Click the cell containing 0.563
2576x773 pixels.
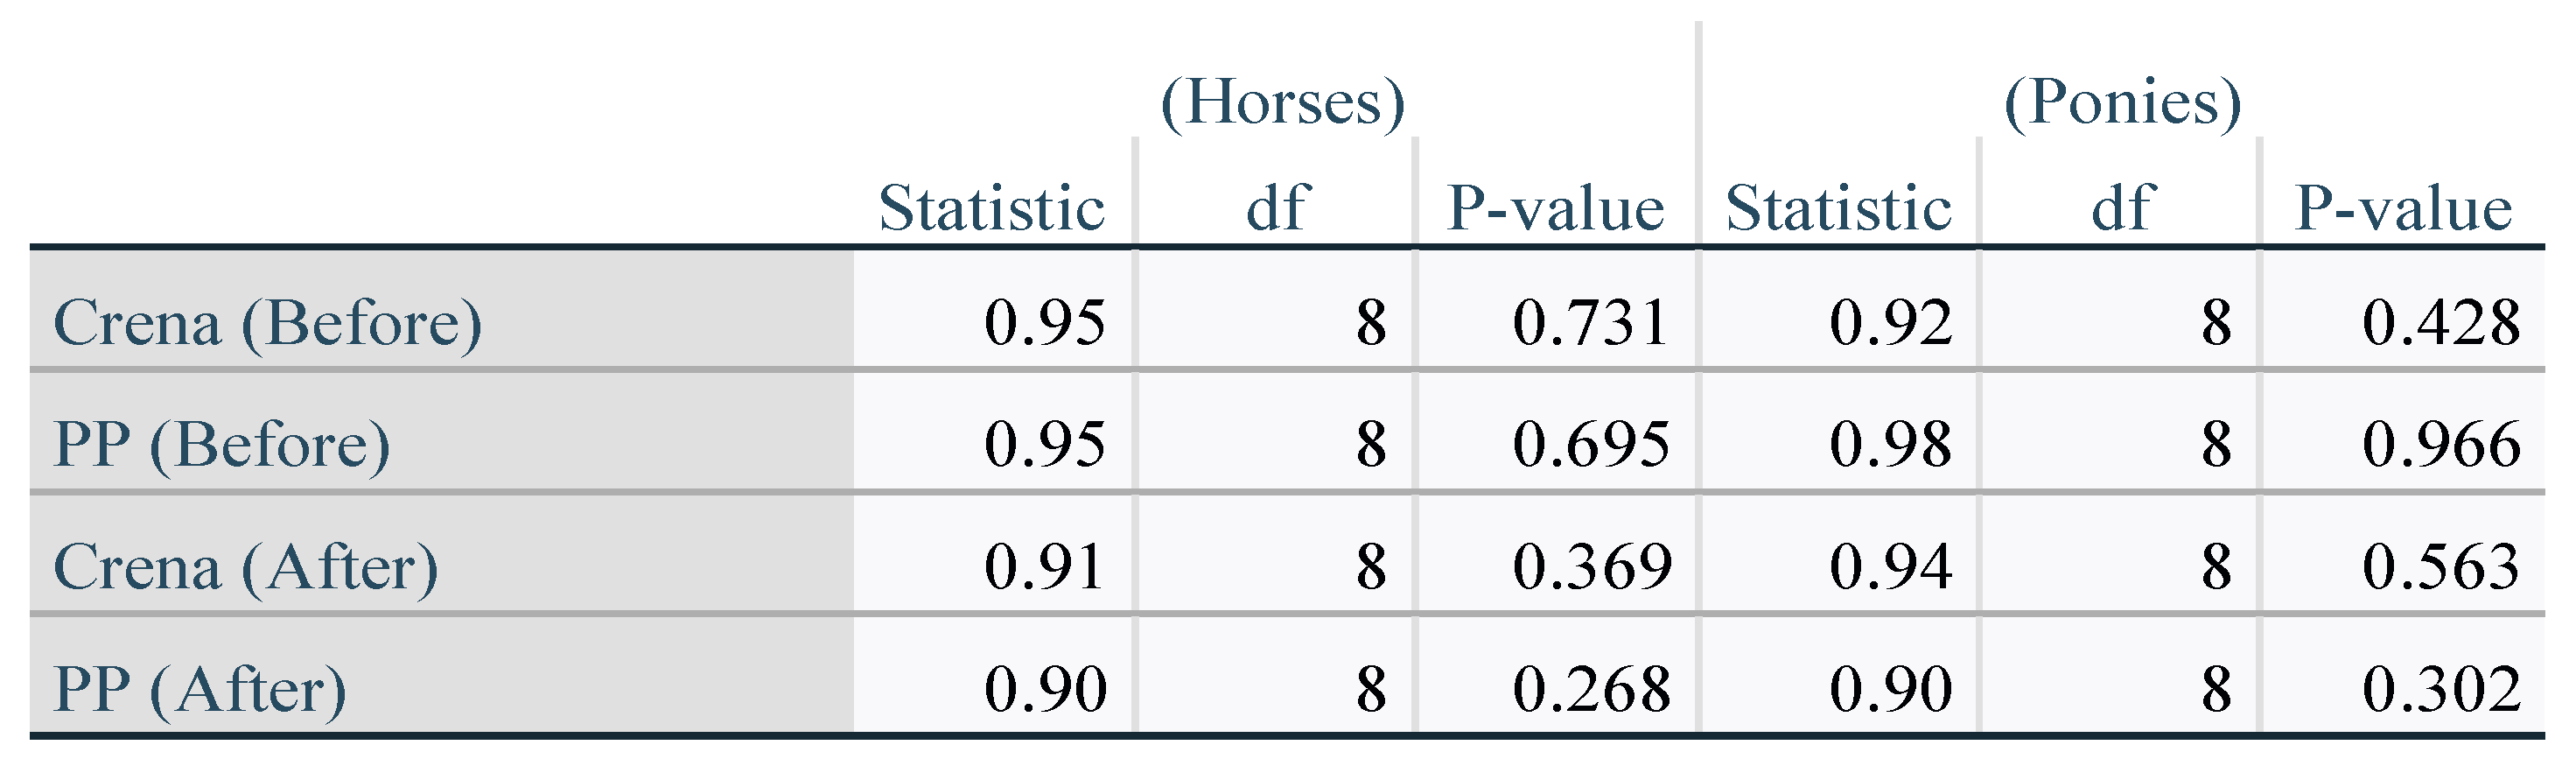[2440, 568]
